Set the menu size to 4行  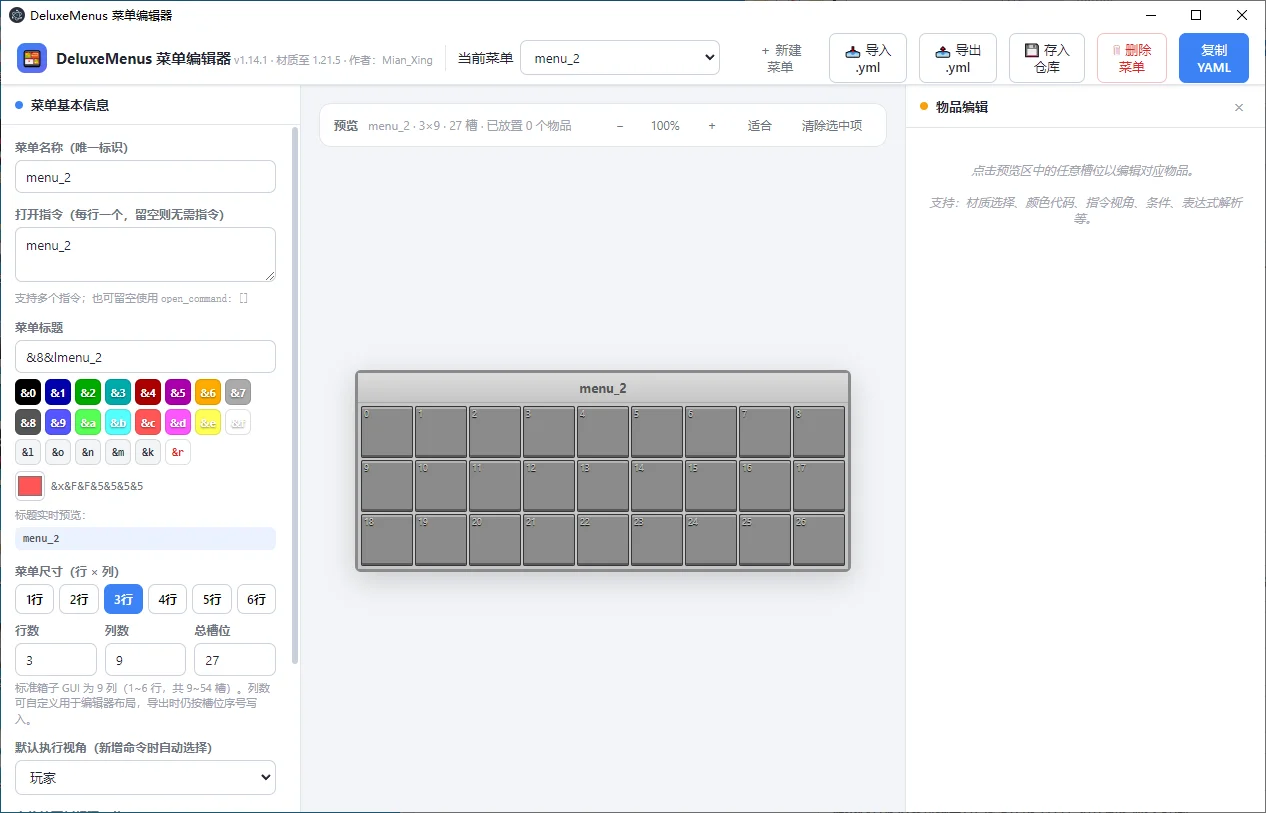[167, 599]
